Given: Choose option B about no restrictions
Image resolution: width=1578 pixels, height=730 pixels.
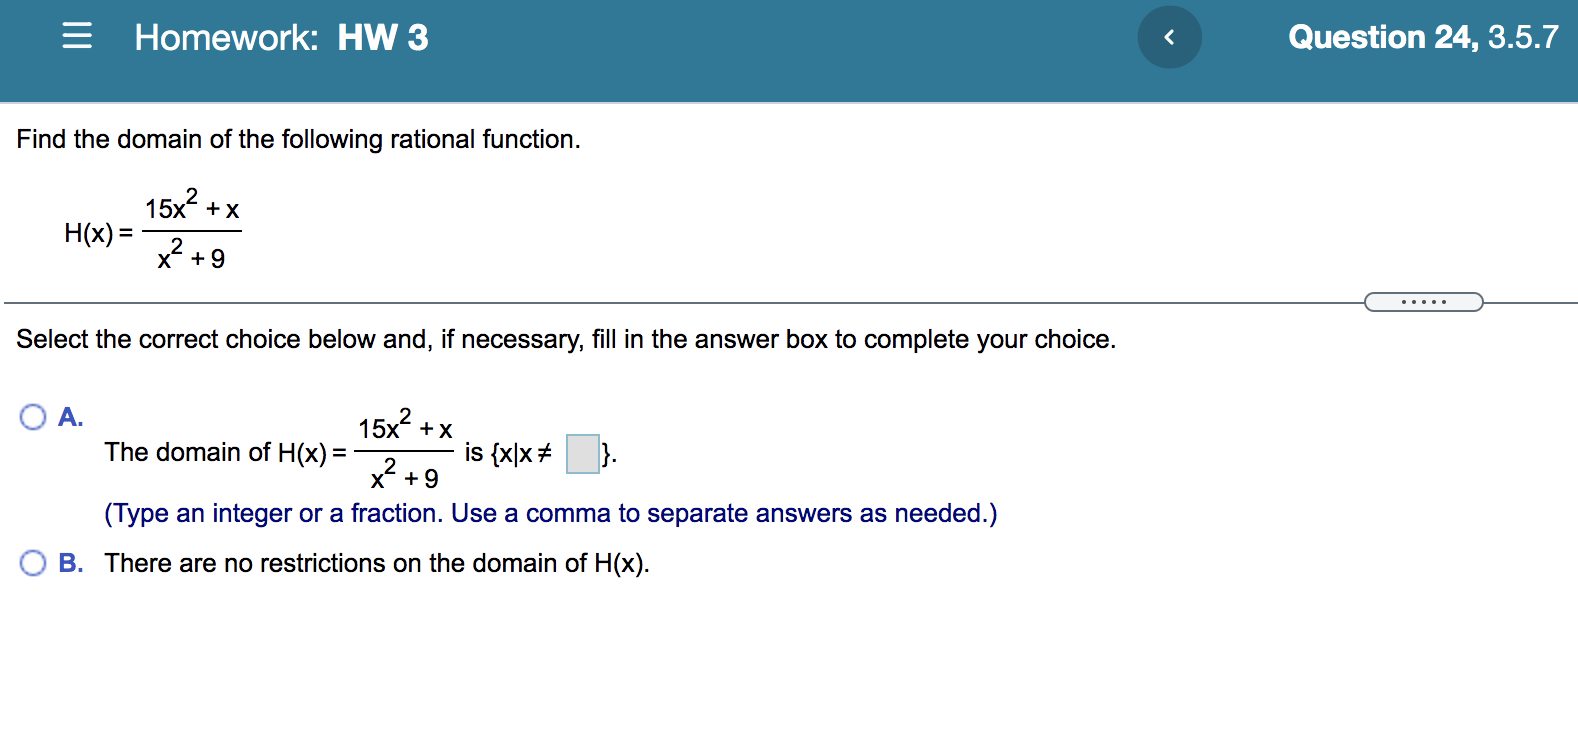Looking at the screenshot, I should click(x=33, y=563).
